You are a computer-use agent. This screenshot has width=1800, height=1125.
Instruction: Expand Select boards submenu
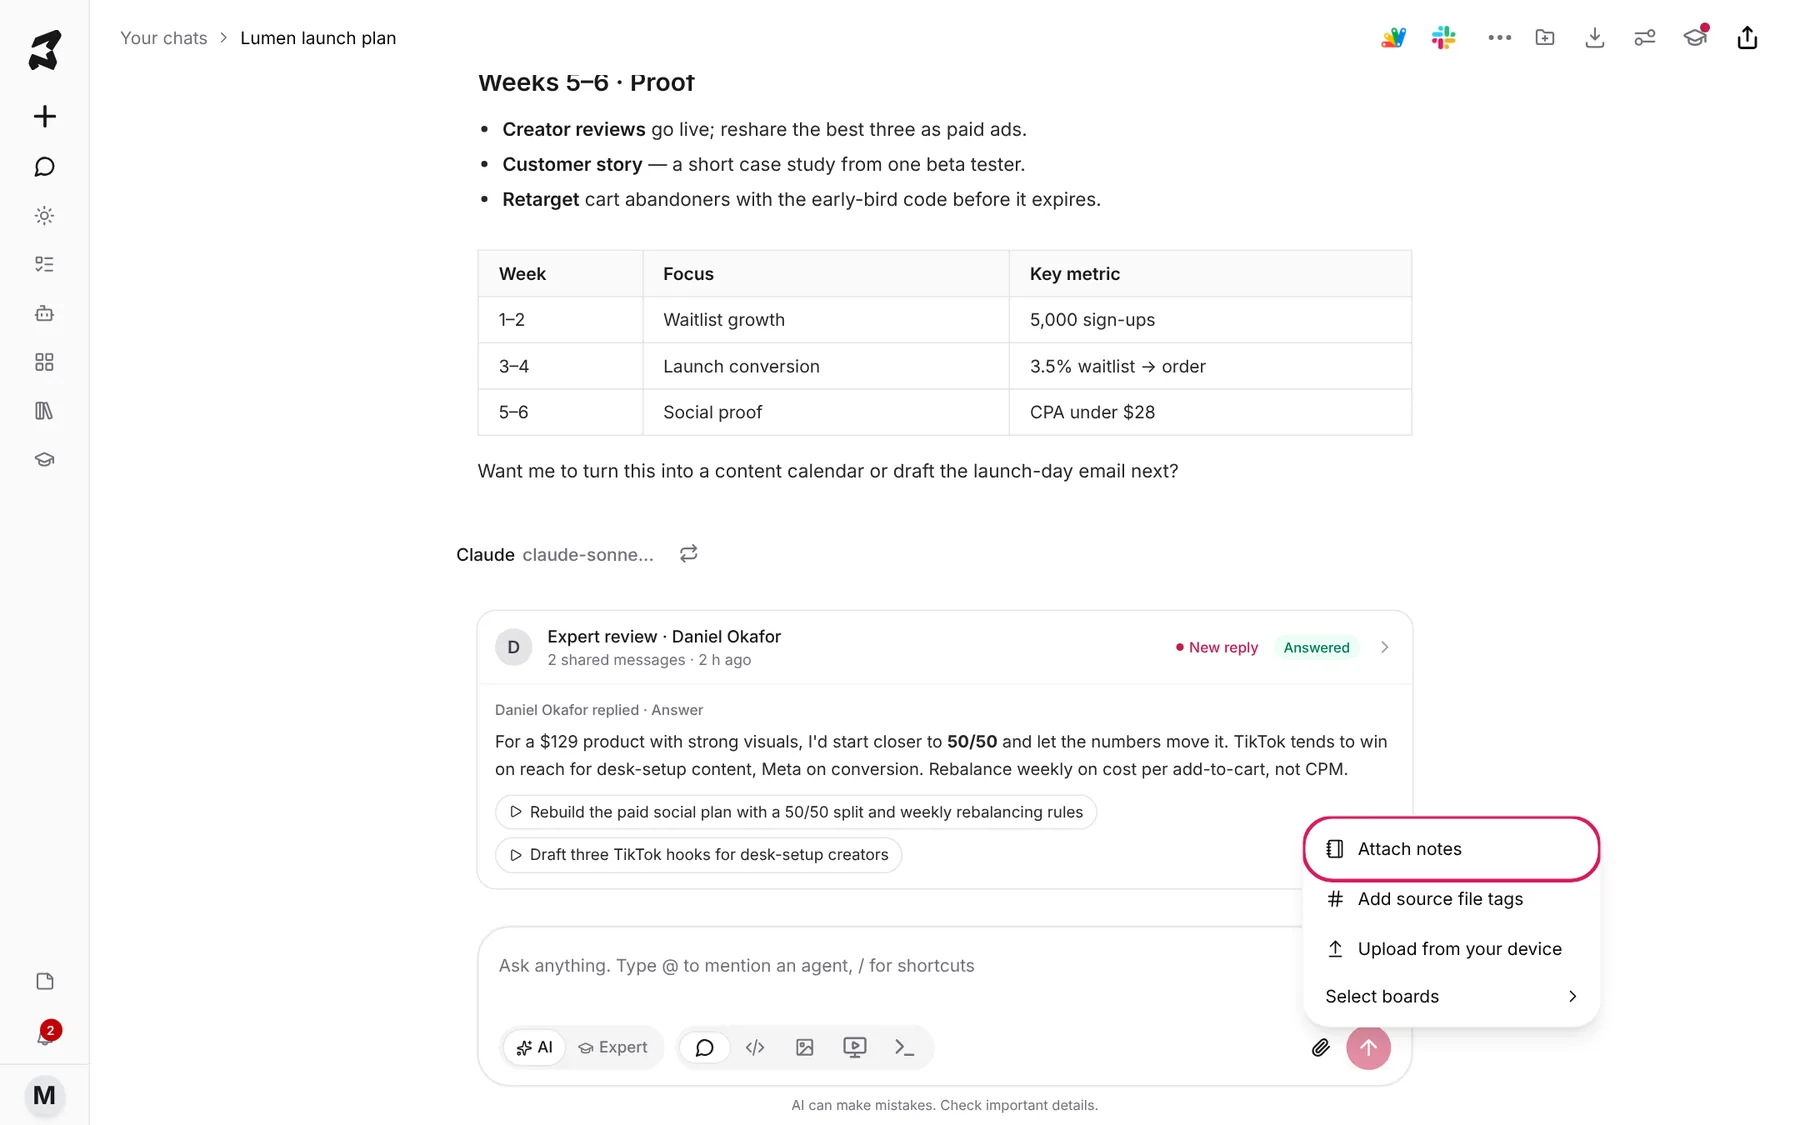pos(1451,996)
